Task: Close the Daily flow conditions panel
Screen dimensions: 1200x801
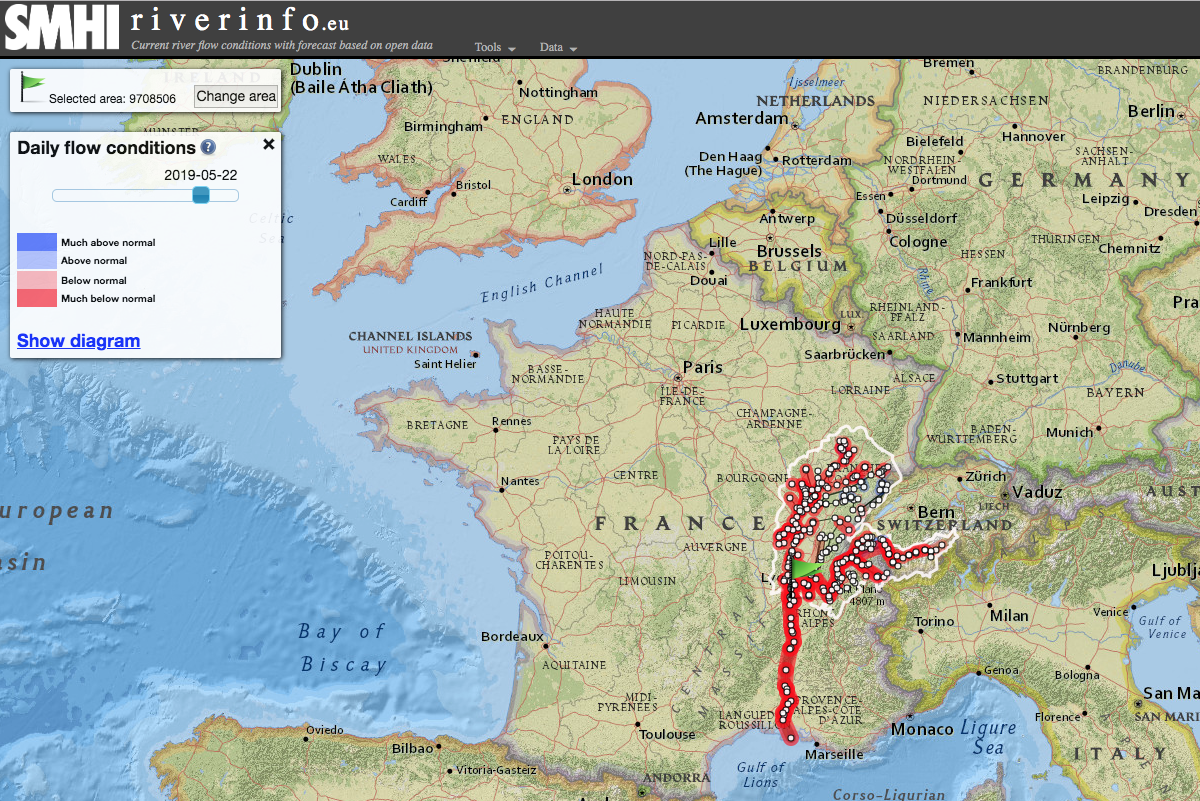Action: (x=268, y=144)
